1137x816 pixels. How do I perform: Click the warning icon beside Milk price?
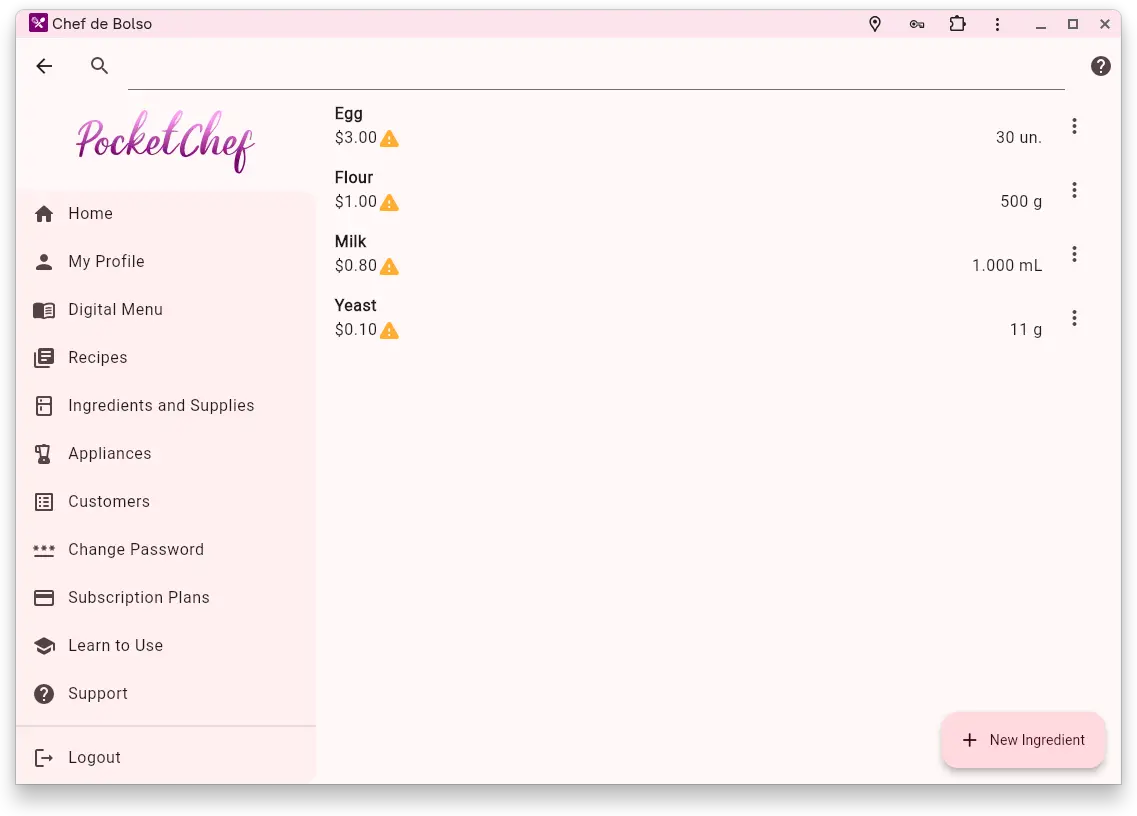click(x=390, y=267)
